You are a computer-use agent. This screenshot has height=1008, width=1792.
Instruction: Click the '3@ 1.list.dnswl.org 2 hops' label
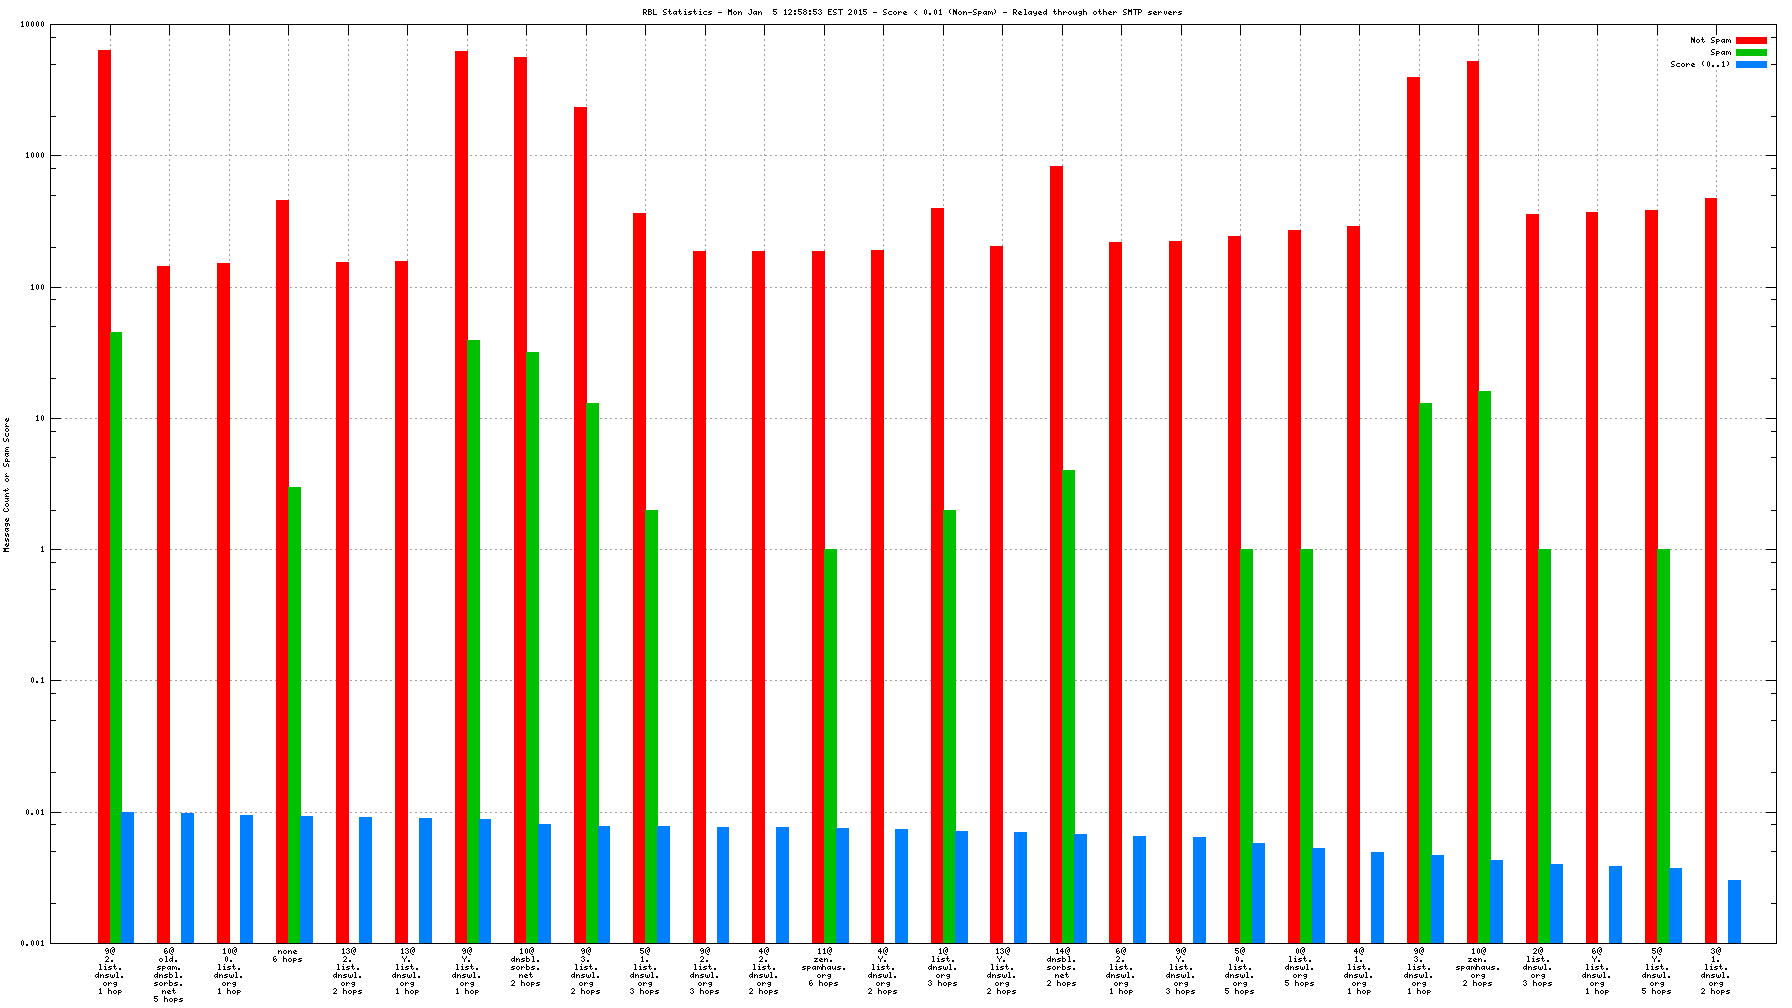tap(1716, 971)
